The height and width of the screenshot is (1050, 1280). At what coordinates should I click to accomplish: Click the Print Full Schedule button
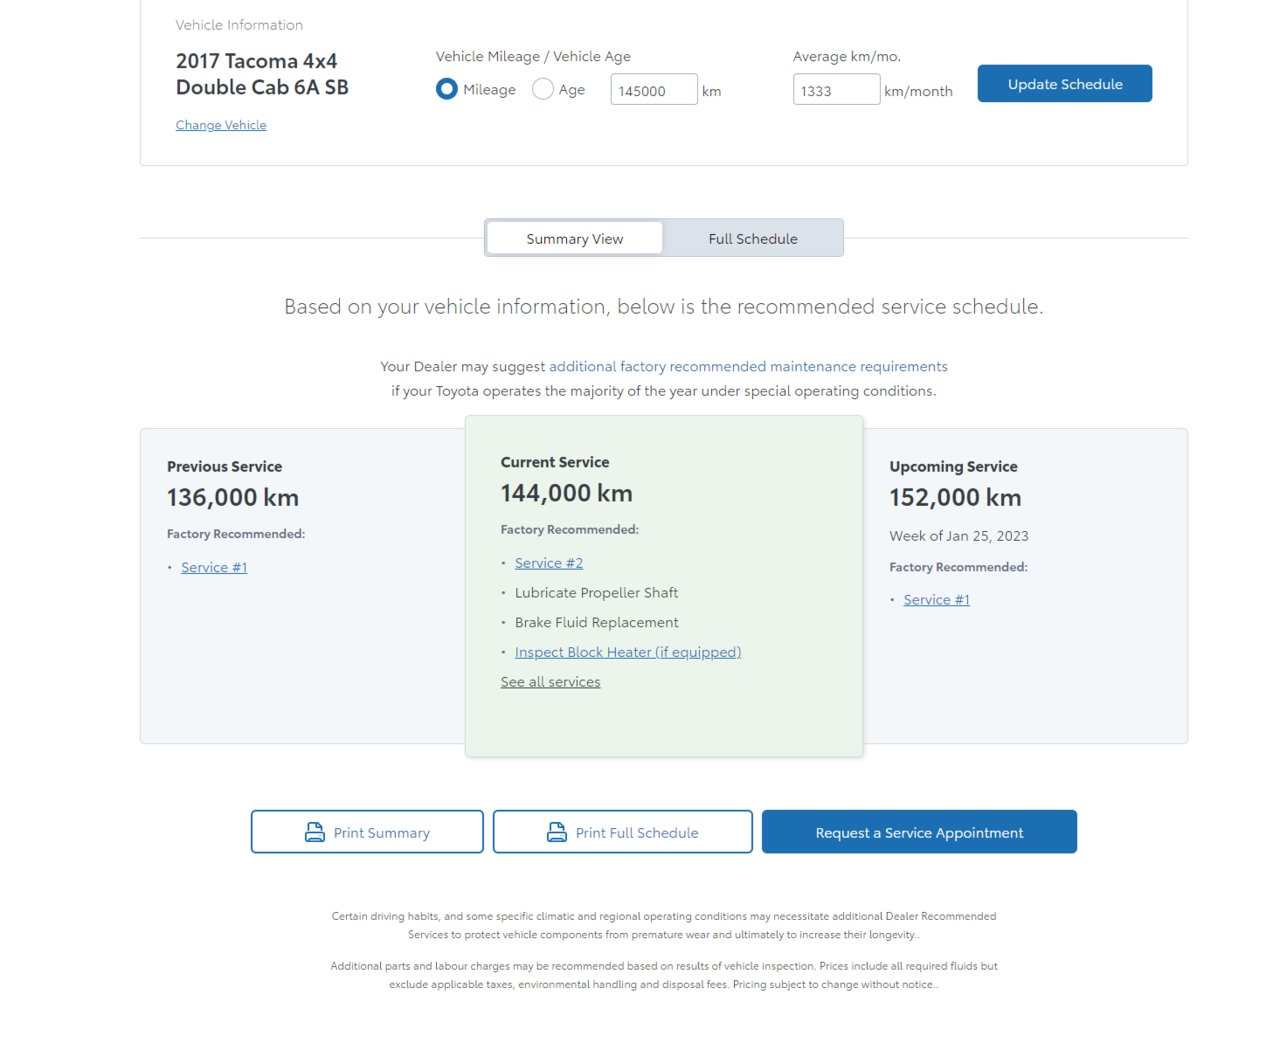coord(623,832)
